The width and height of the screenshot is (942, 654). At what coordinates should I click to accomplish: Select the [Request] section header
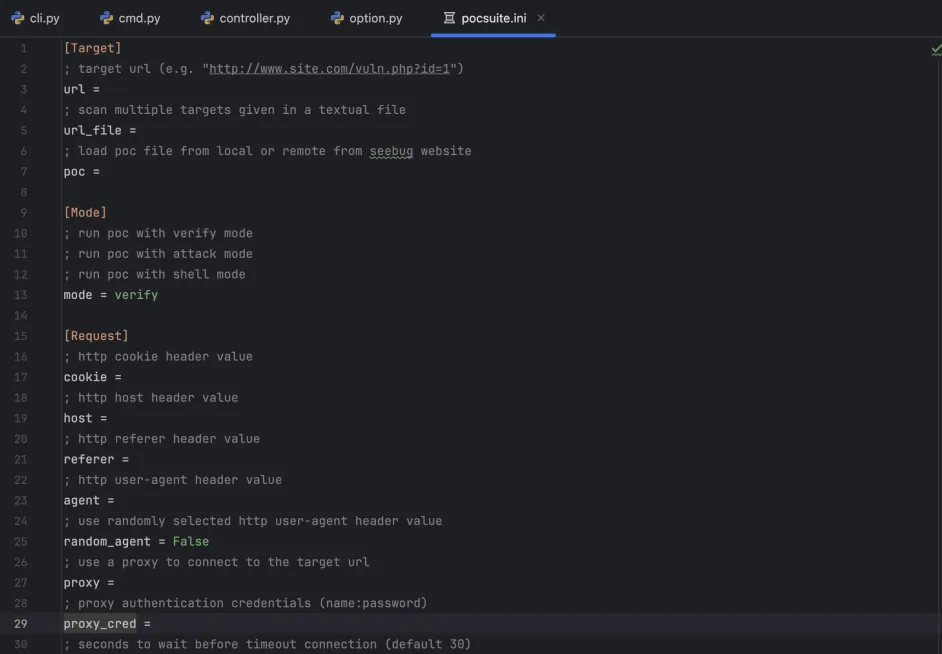click(96, 336)
